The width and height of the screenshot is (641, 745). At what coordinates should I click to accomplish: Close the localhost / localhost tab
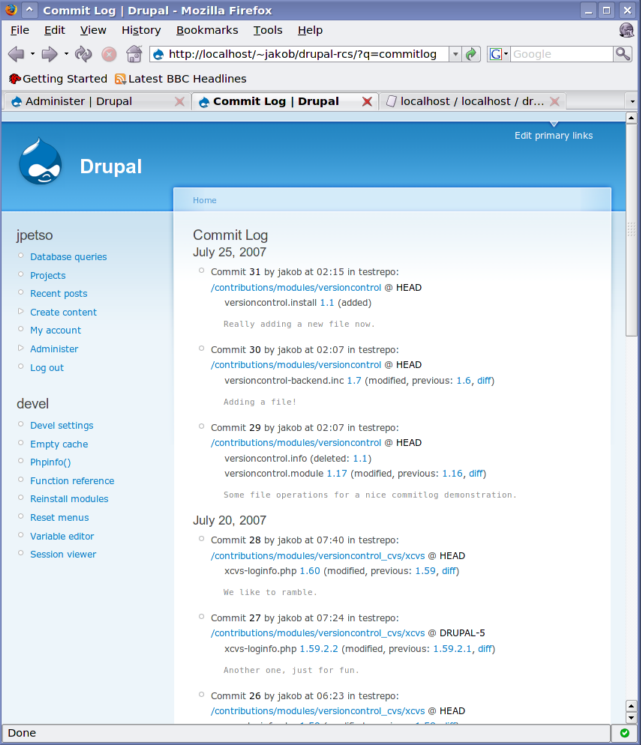[x=555, y=101]
